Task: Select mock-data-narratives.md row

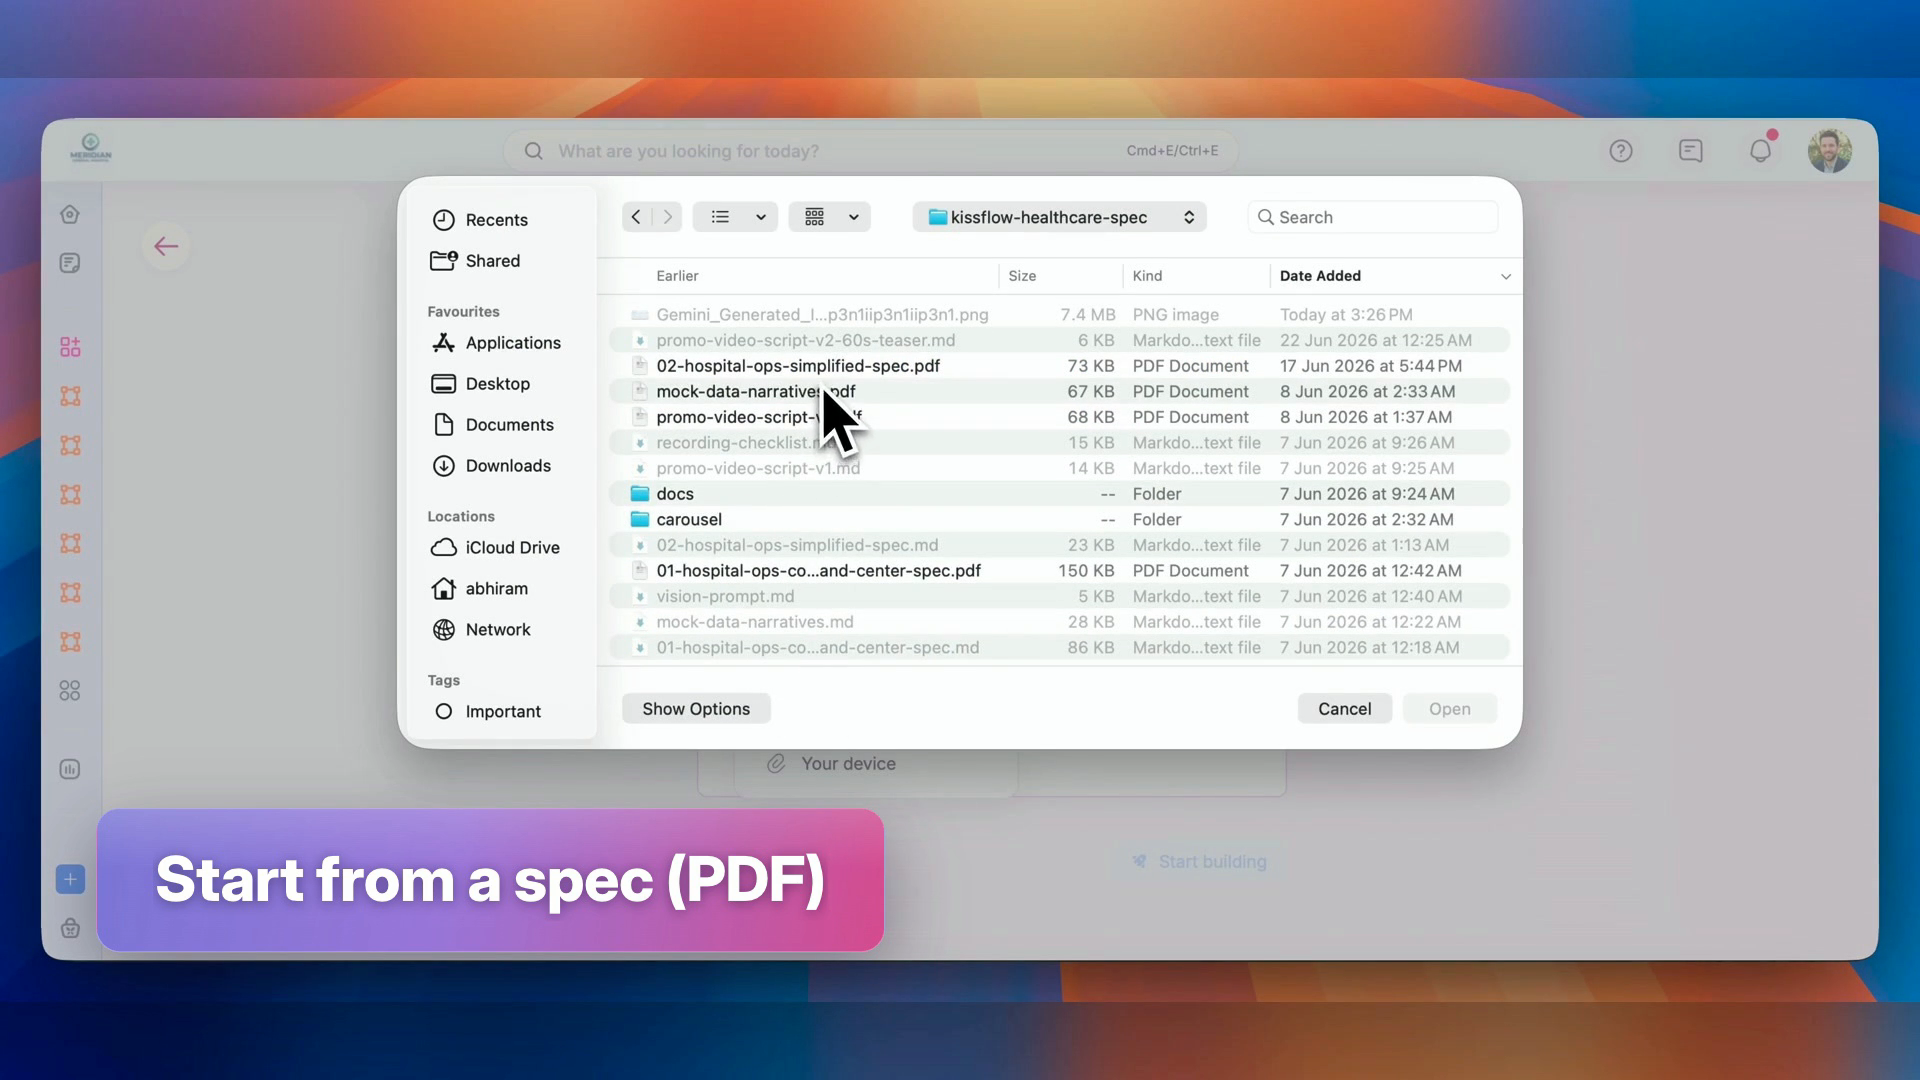Action: pyautogui.click(x=1059, y=622)
